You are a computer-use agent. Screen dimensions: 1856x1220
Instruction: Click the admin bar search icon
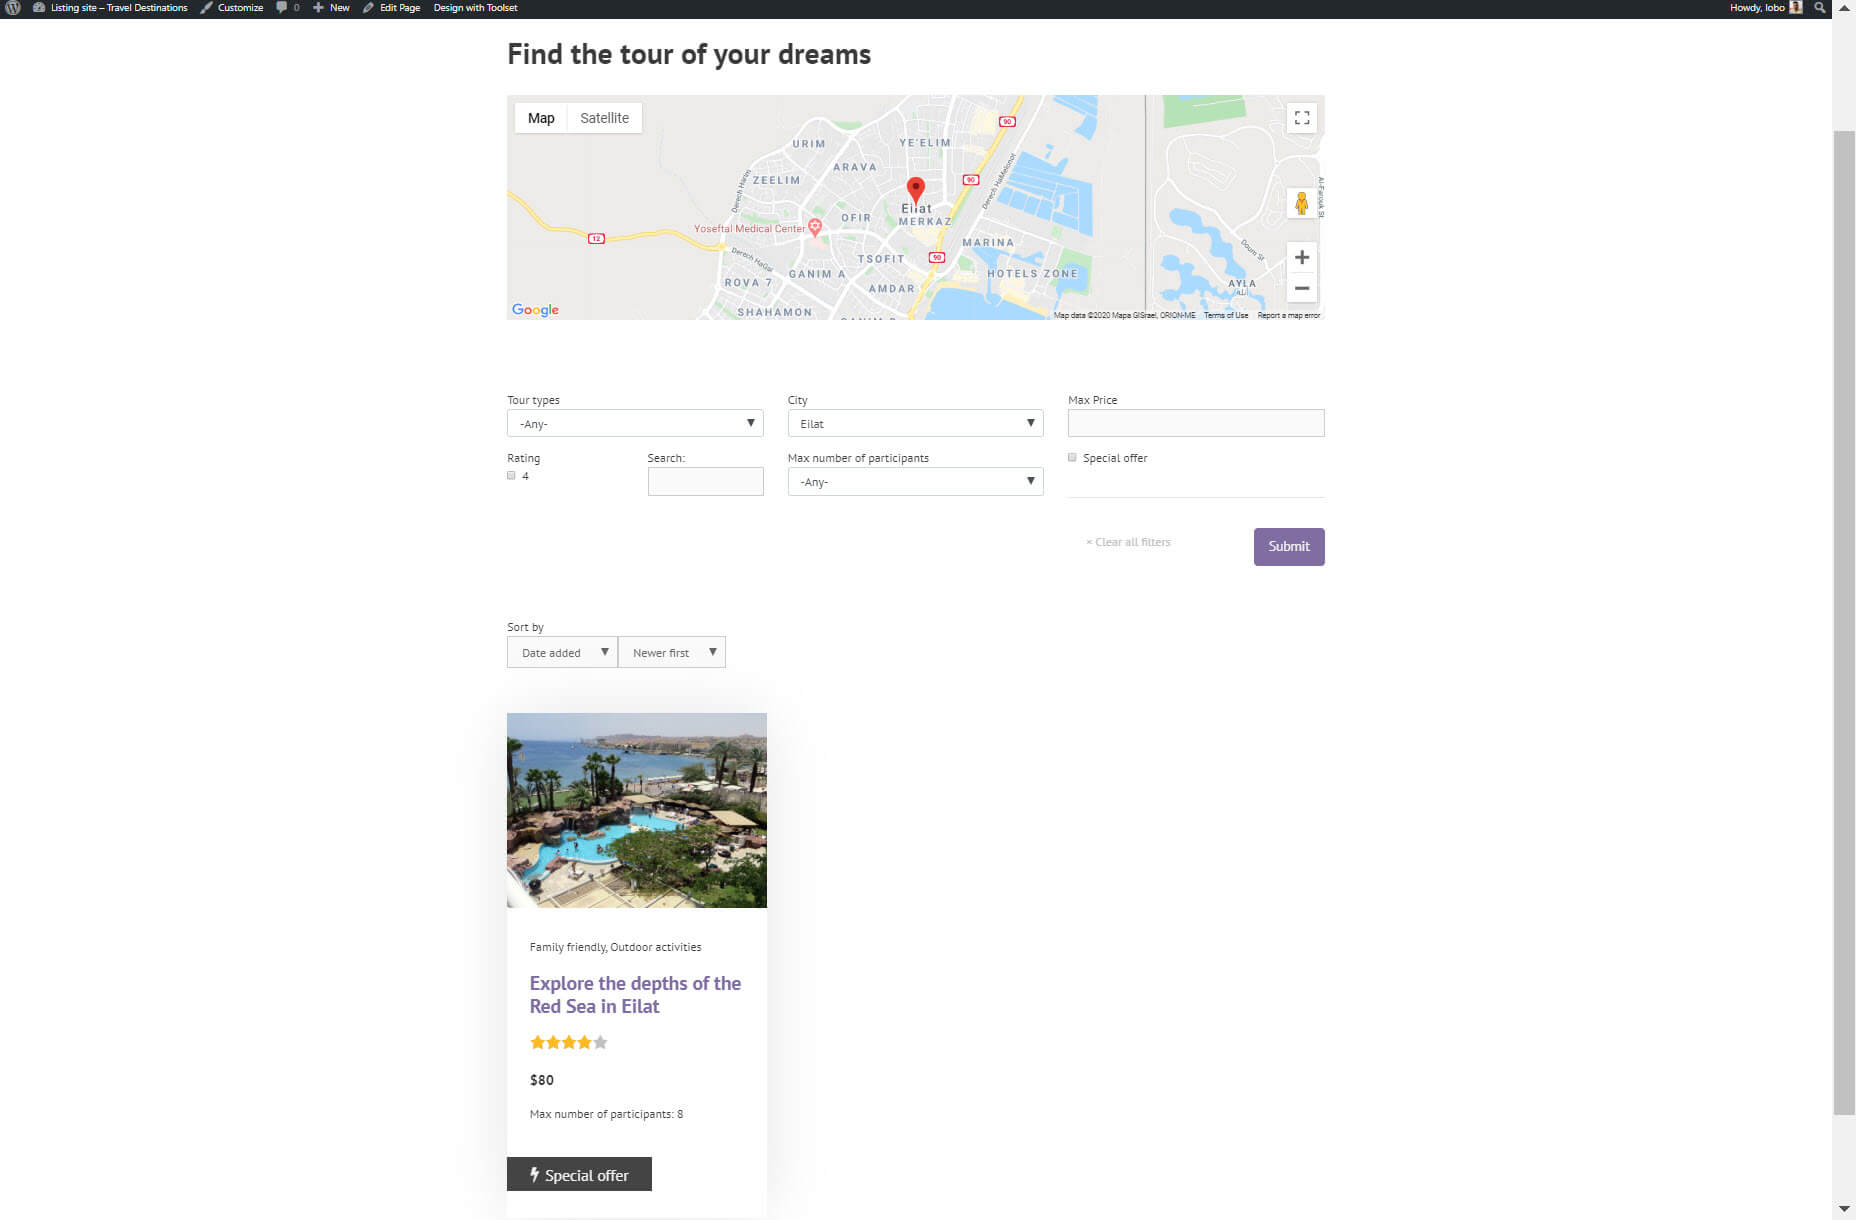pyautogui.click(x=1820, y=8)
